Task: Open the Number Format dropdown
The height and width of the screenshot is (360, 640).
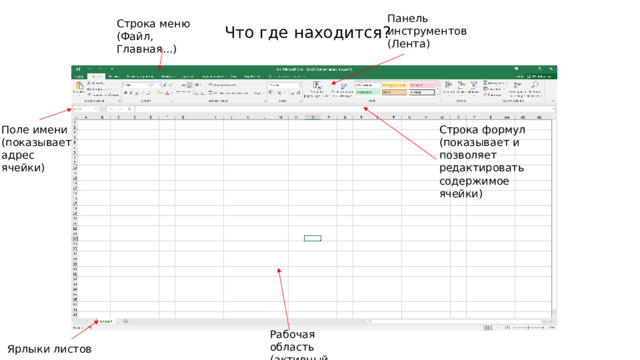Action: click(284, 85)
